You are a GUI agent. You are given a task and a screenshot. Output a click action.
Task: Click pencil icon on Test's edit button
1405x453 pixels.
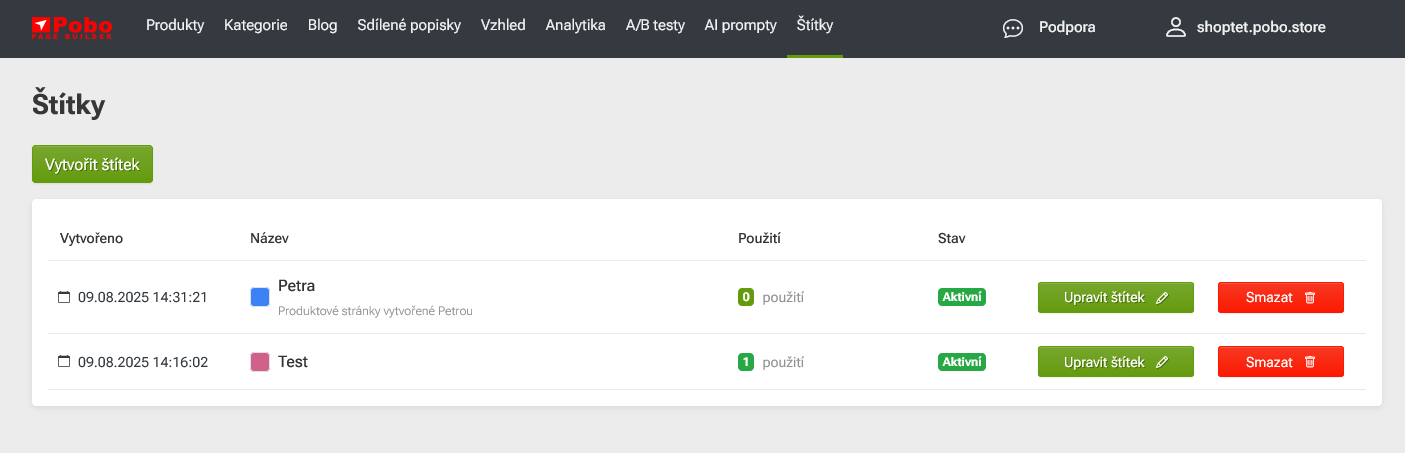(x=1161, y=362)
